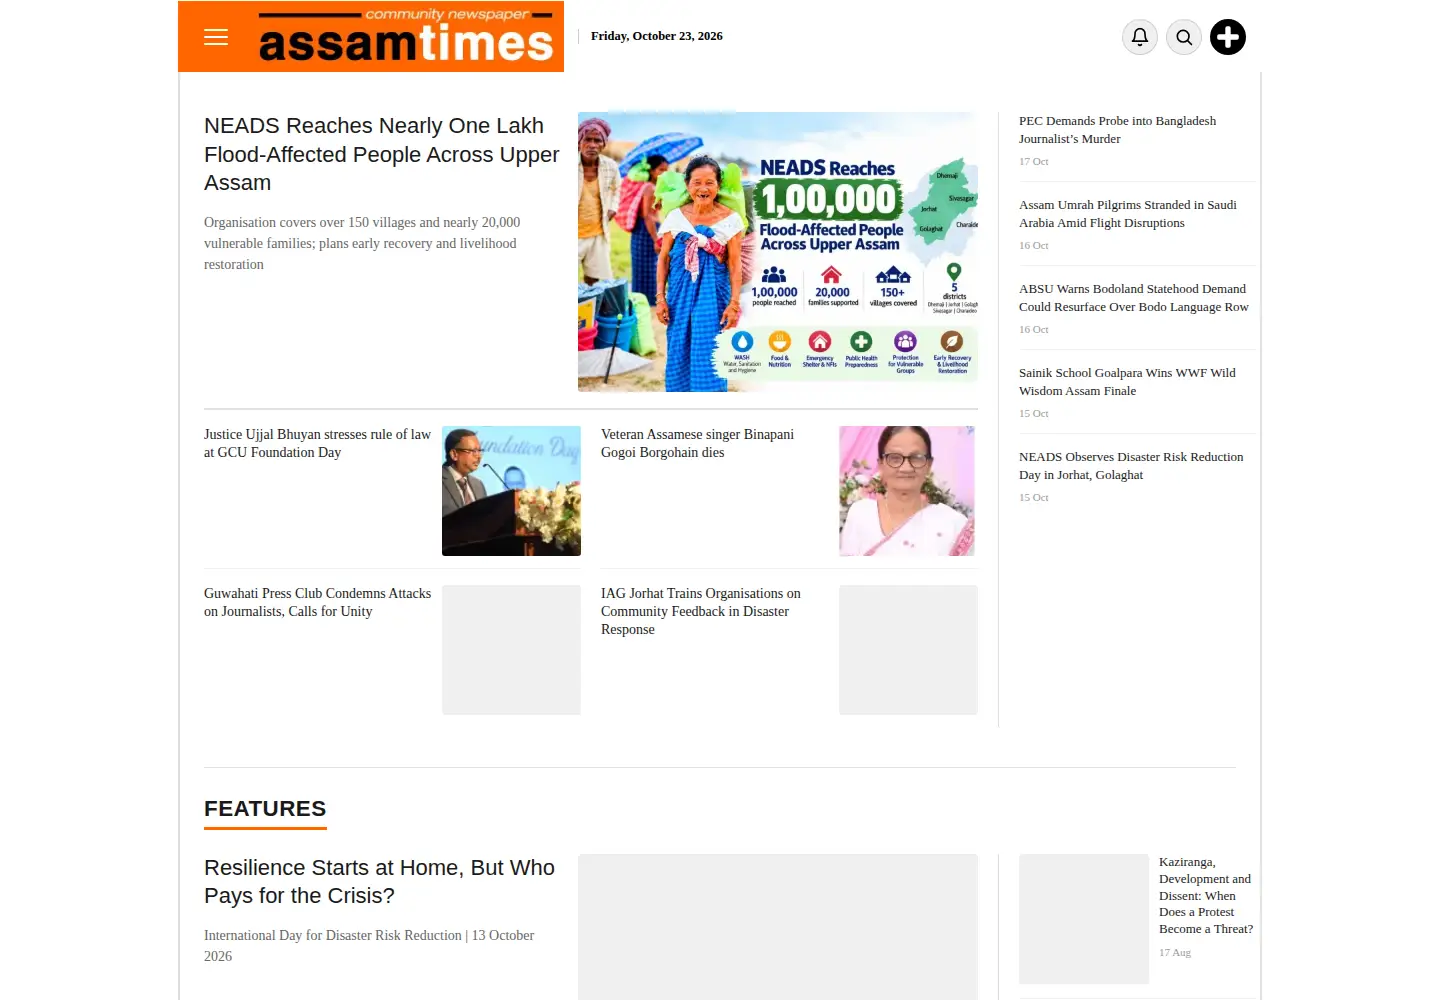Open ABSU Warns Bodoland Statehood Demand article
The height and width of the screenshot is (1000, 1440).
tap(1133, 298)
